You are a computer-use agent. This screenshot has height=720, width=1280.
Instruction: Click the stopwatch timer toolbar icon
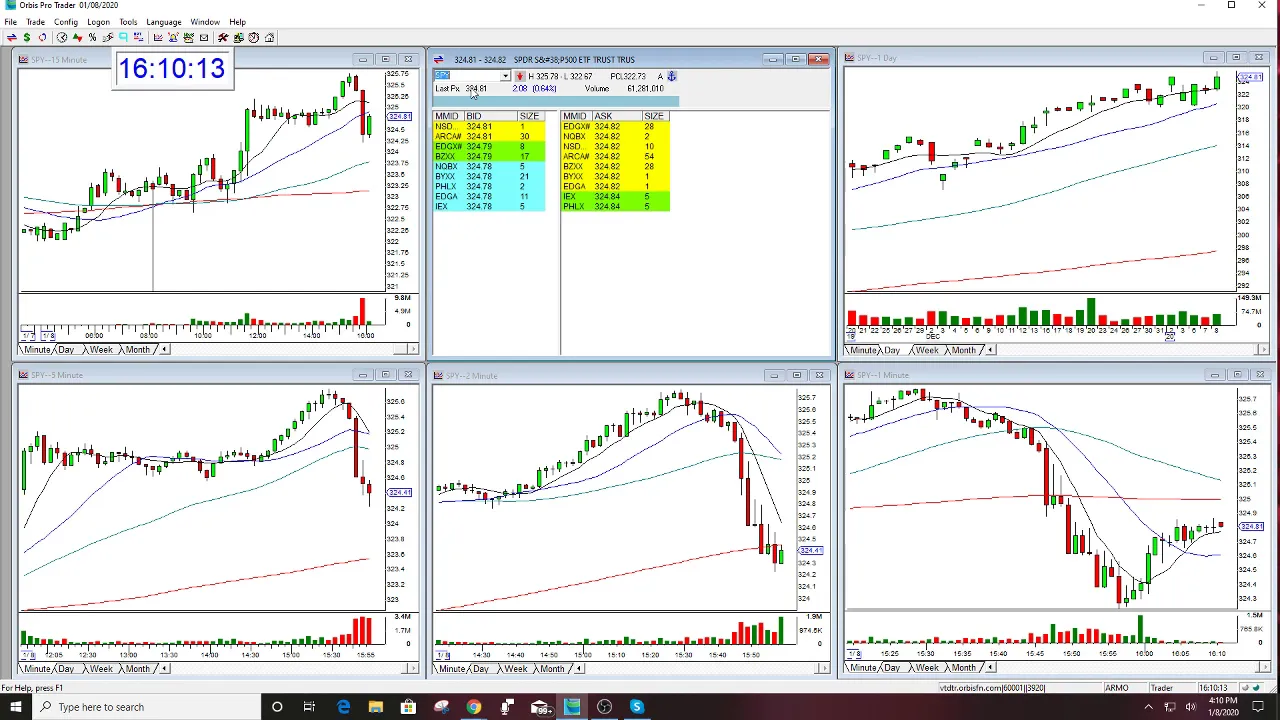(x=254, y=37)
